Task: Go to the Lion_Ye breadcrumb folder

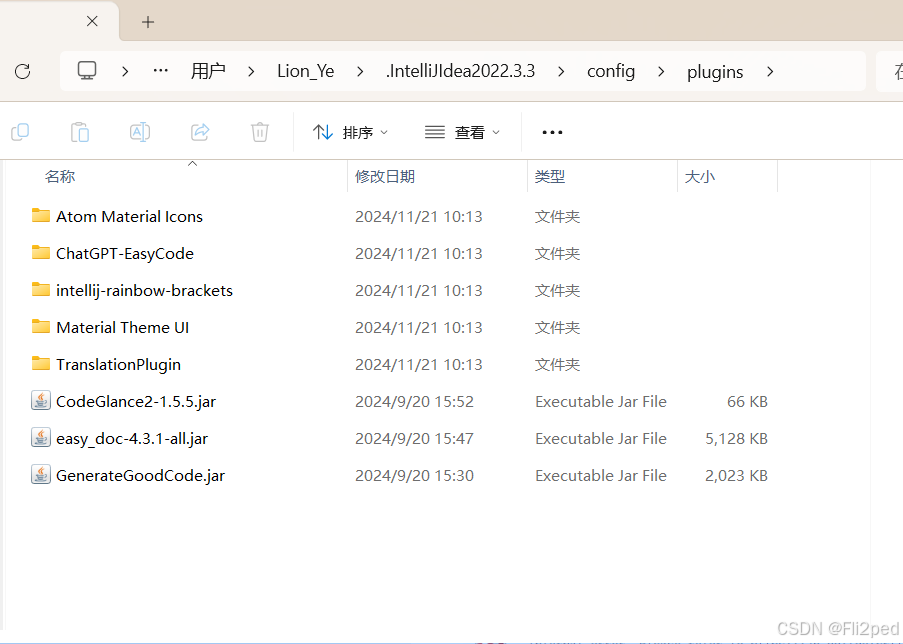Action: [305, 71]
